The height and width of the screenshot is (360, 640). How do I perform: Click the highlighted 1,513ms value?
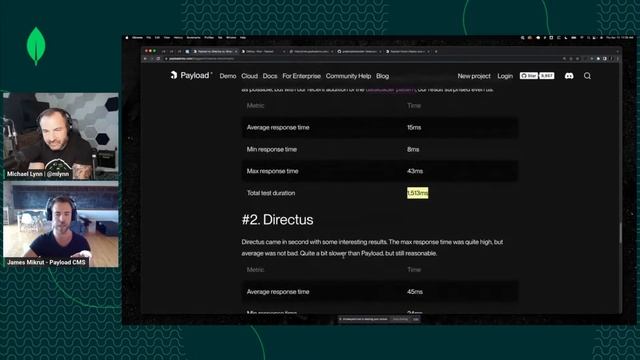pos(418,193)
